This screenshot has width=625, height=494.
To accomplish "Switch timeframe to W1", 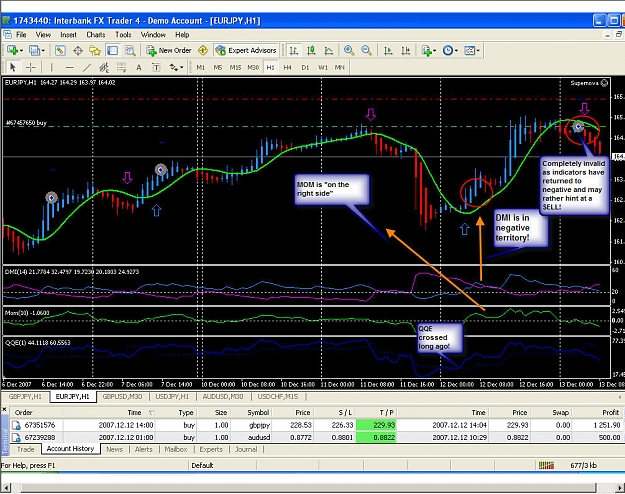I will (322, 67).
